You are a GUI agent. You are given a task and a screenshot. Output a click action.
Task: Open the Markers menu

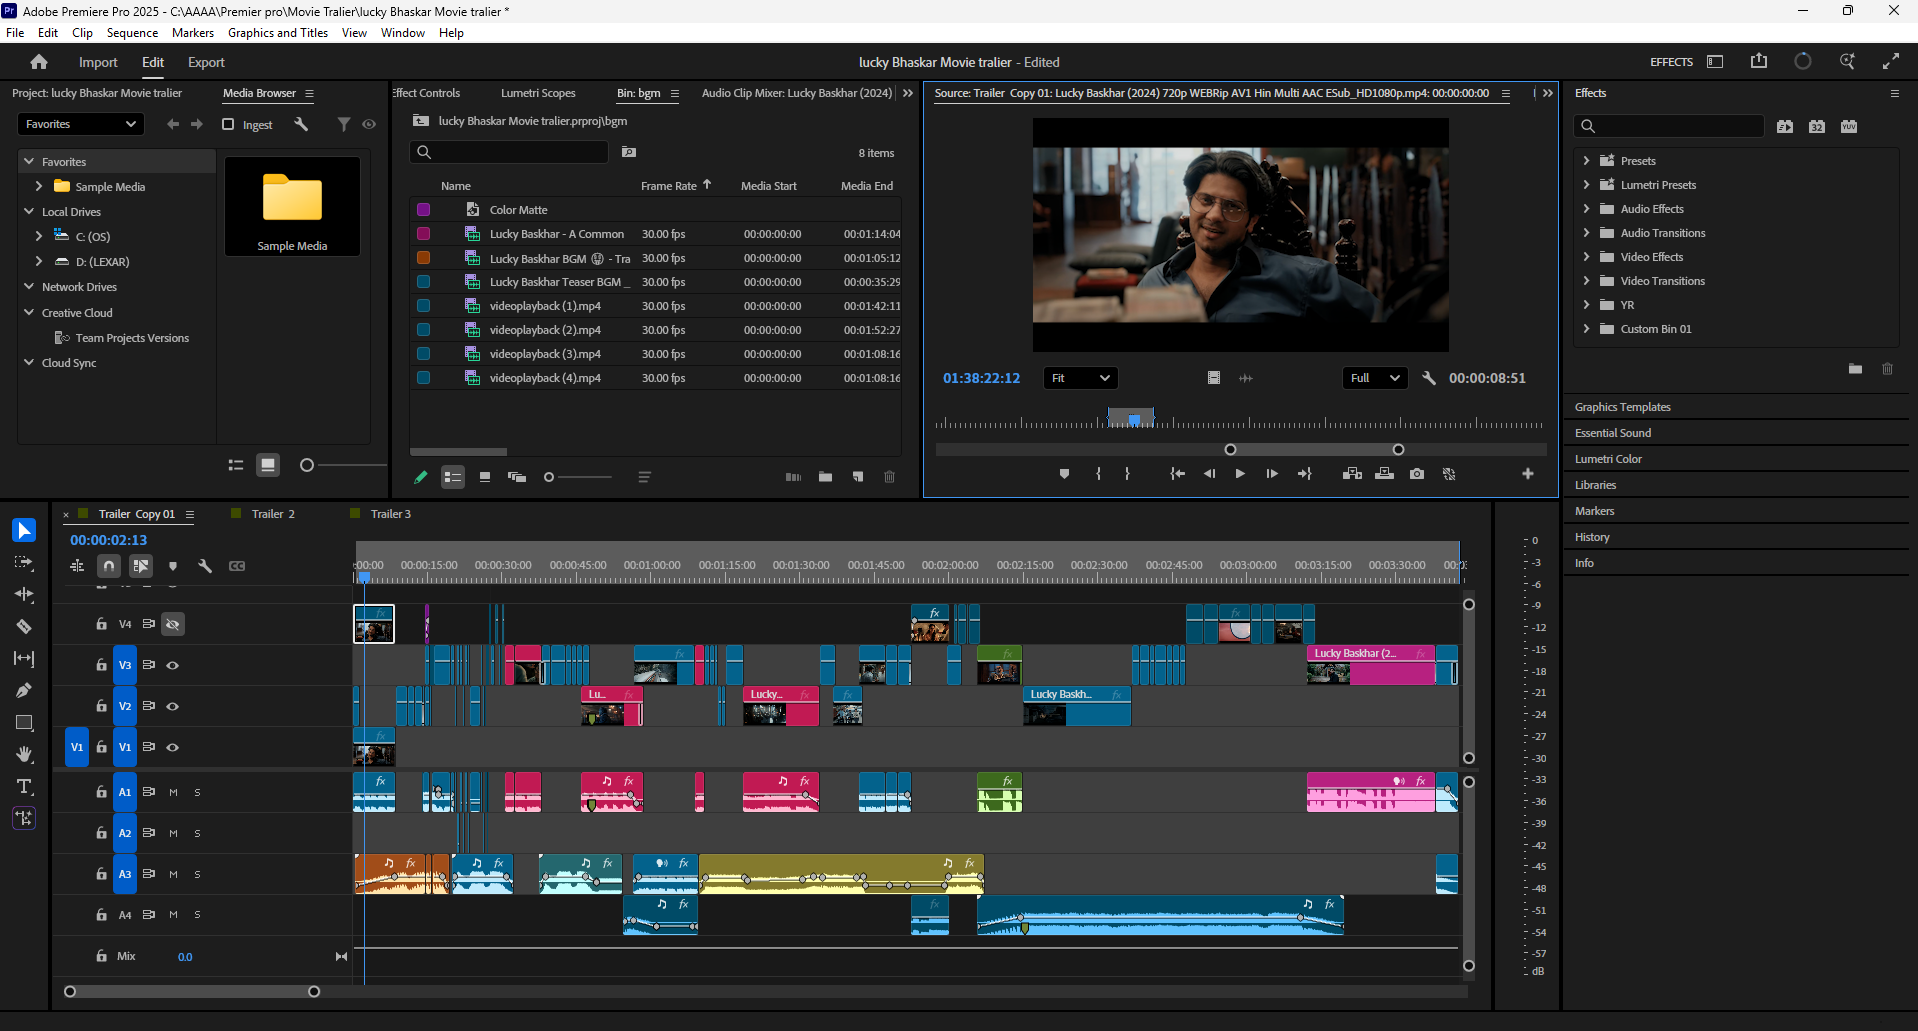click(x=193, y=33)
